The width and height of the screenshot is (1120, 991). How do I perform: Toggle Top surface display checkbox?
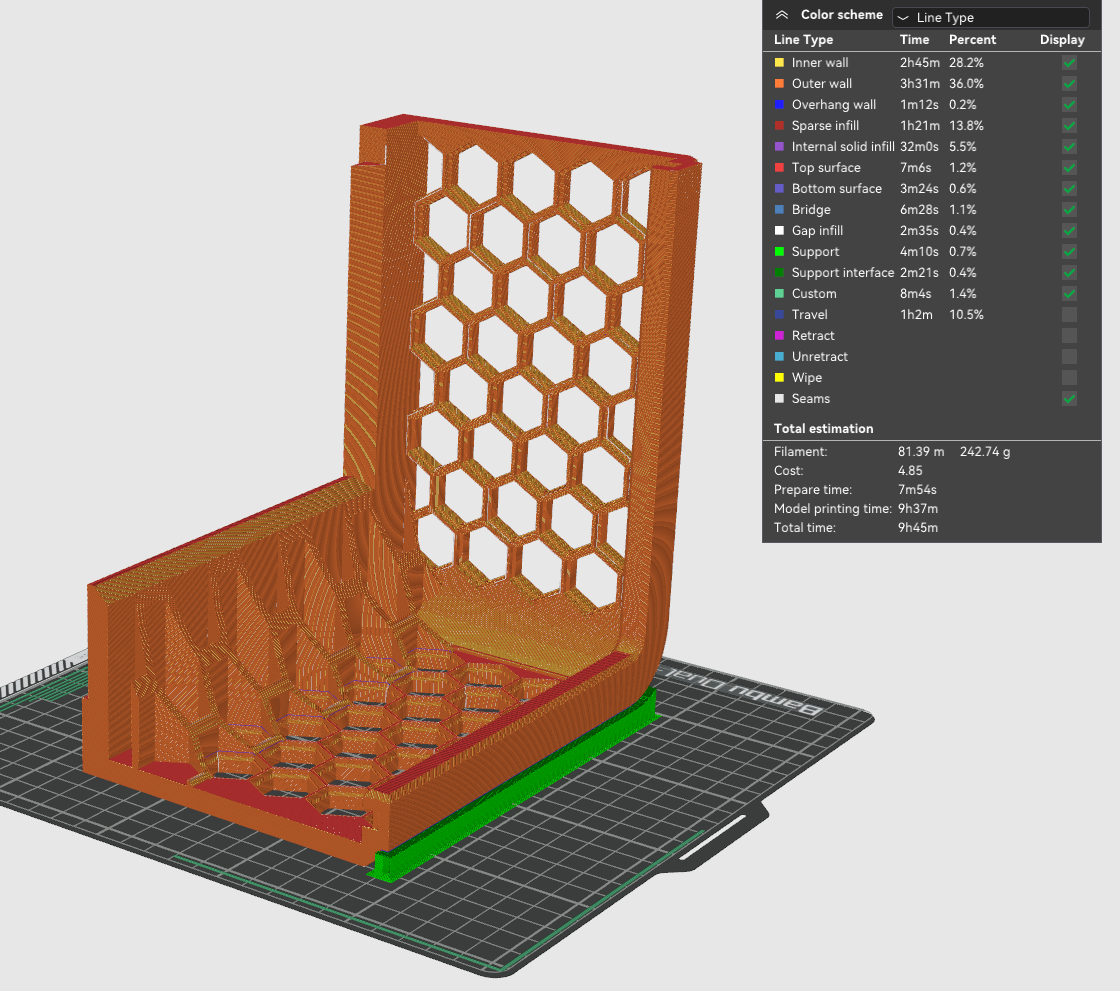click(x=1069, y=168)
